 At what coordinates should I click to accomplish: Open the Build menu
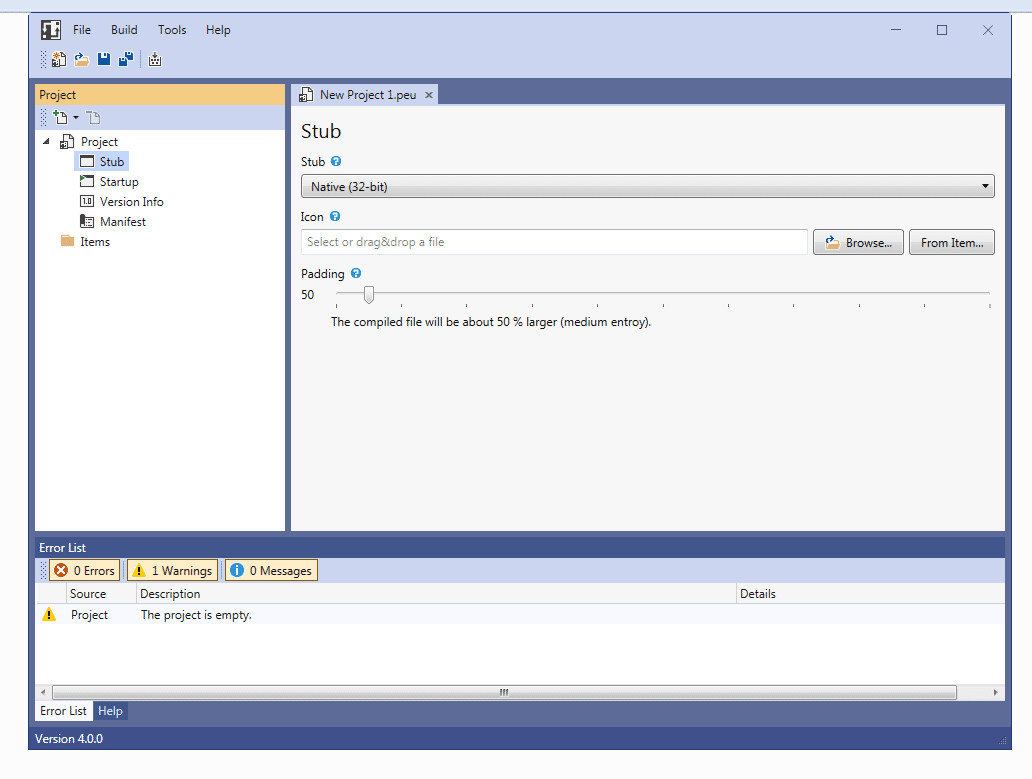pos(124,29)
